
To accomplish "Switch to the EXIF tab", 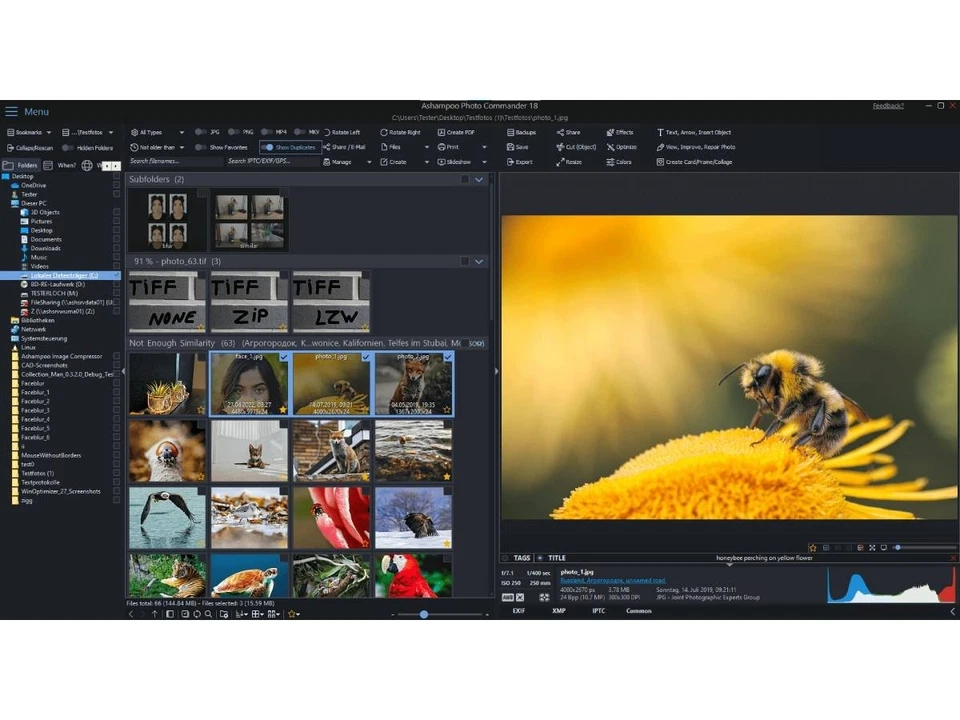I will (518, 611).
